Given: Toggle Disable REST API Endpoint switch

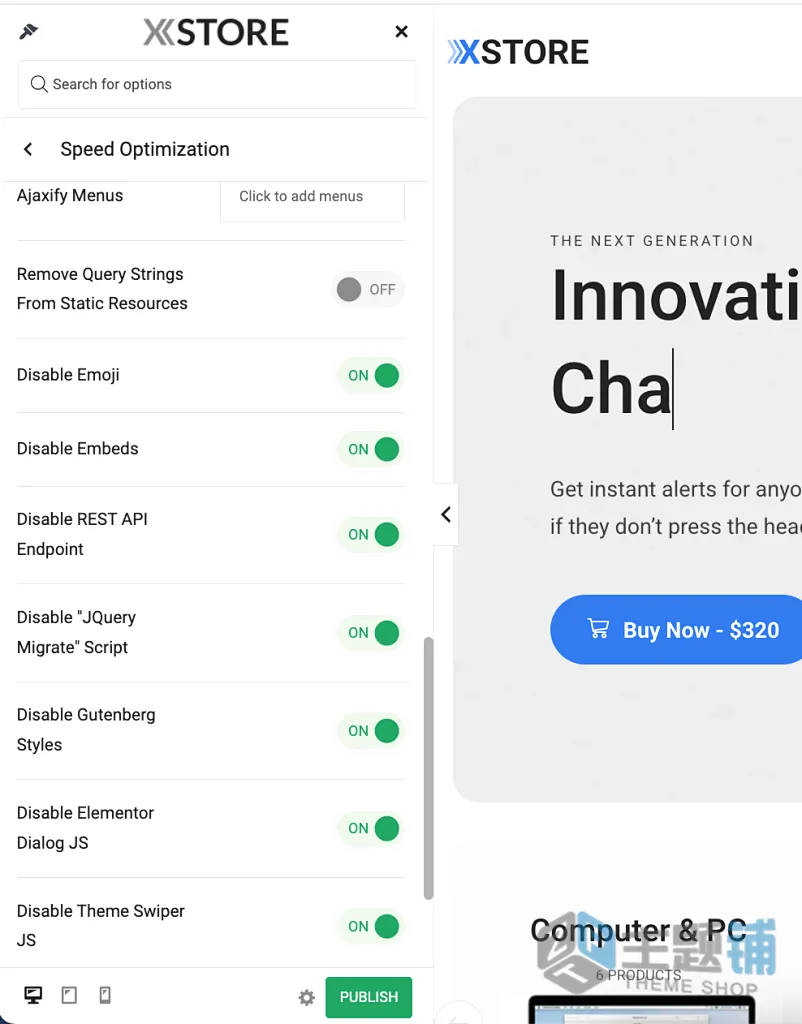Looking at the screenshot, I should click(x=371, y=534).
